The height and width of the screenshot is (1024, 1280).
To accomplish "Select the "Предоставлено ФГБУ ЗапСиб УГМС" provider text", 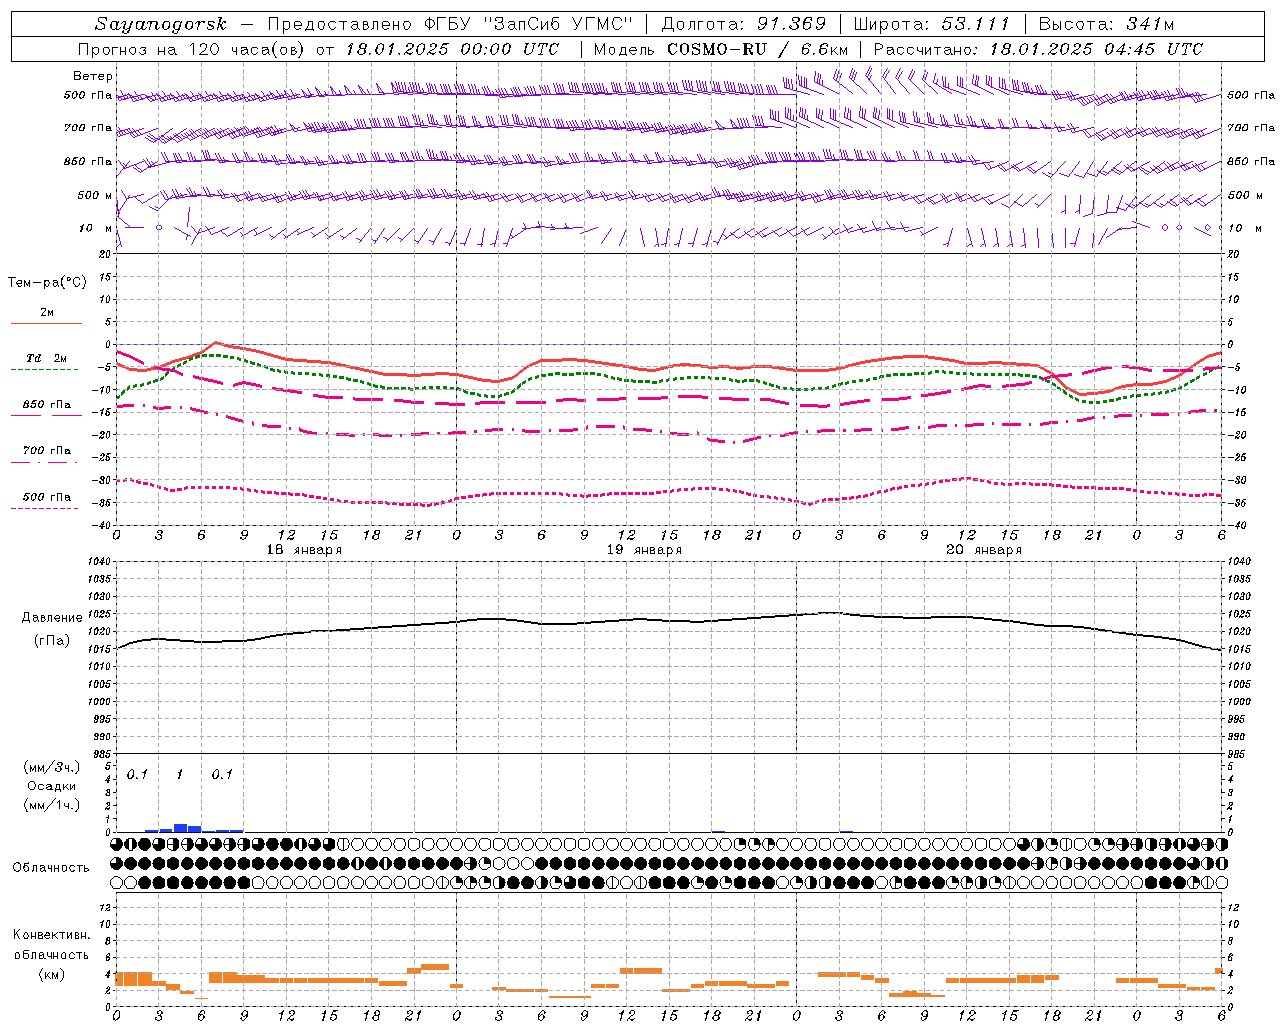I will 451,24.
